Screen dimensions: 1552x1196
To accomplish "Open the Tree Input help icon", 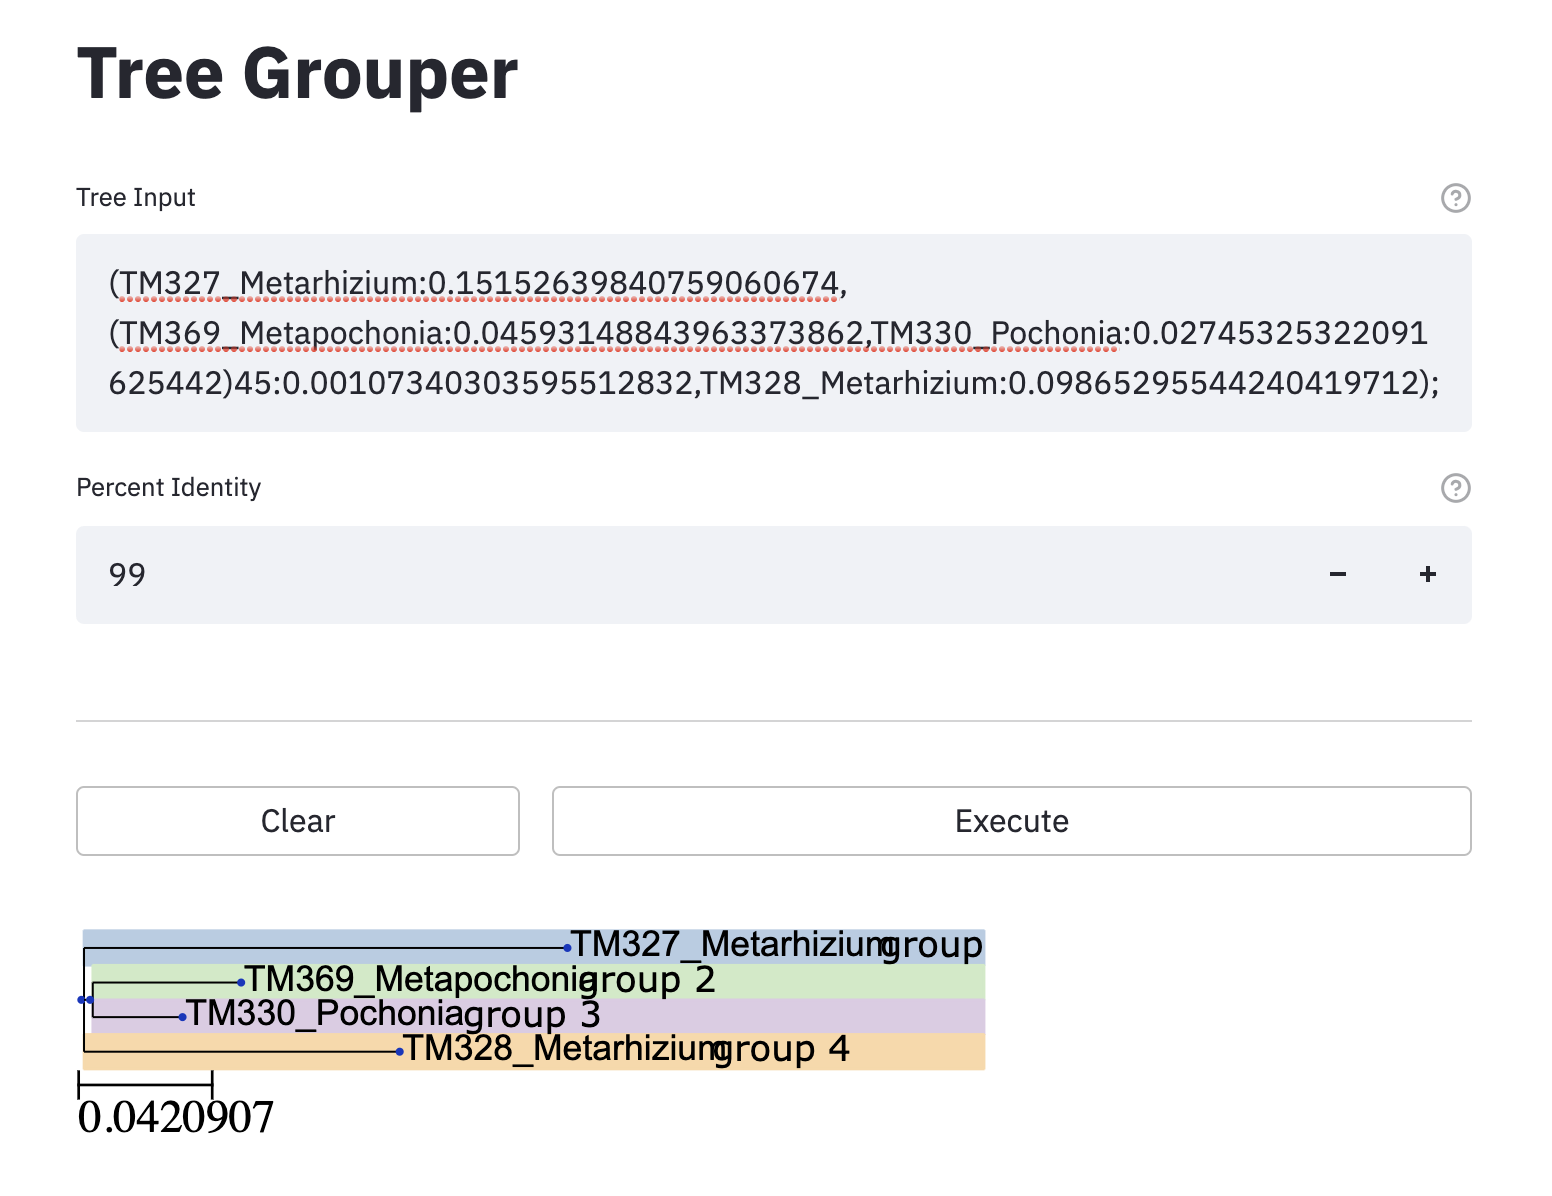I will click(x=1456, y=199).
